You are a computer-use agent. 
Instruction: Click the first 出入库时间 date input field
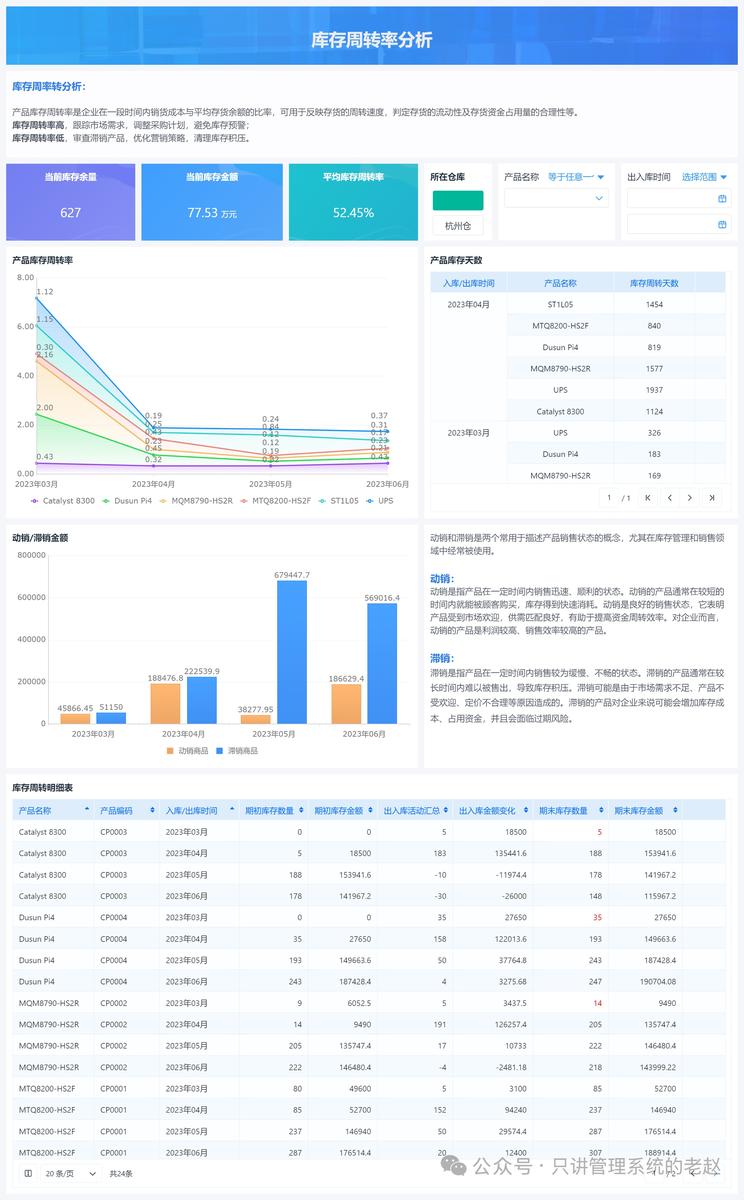tap(679, 199)
